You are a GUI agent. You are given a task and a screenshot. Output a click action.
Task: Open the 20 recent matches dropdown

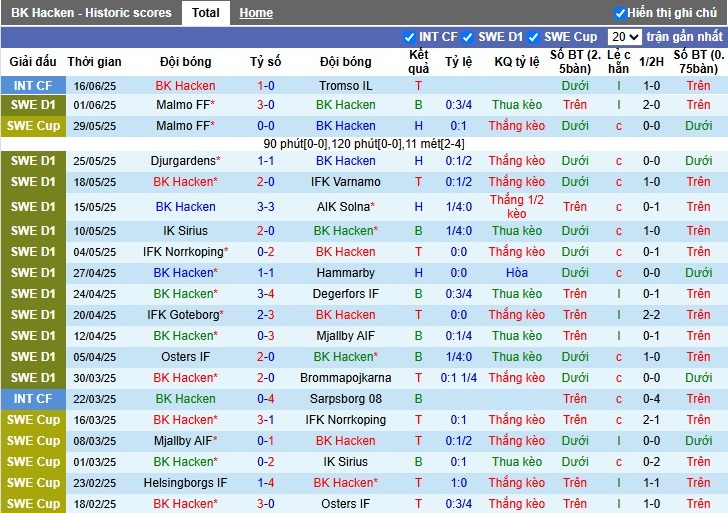(624, 37)
